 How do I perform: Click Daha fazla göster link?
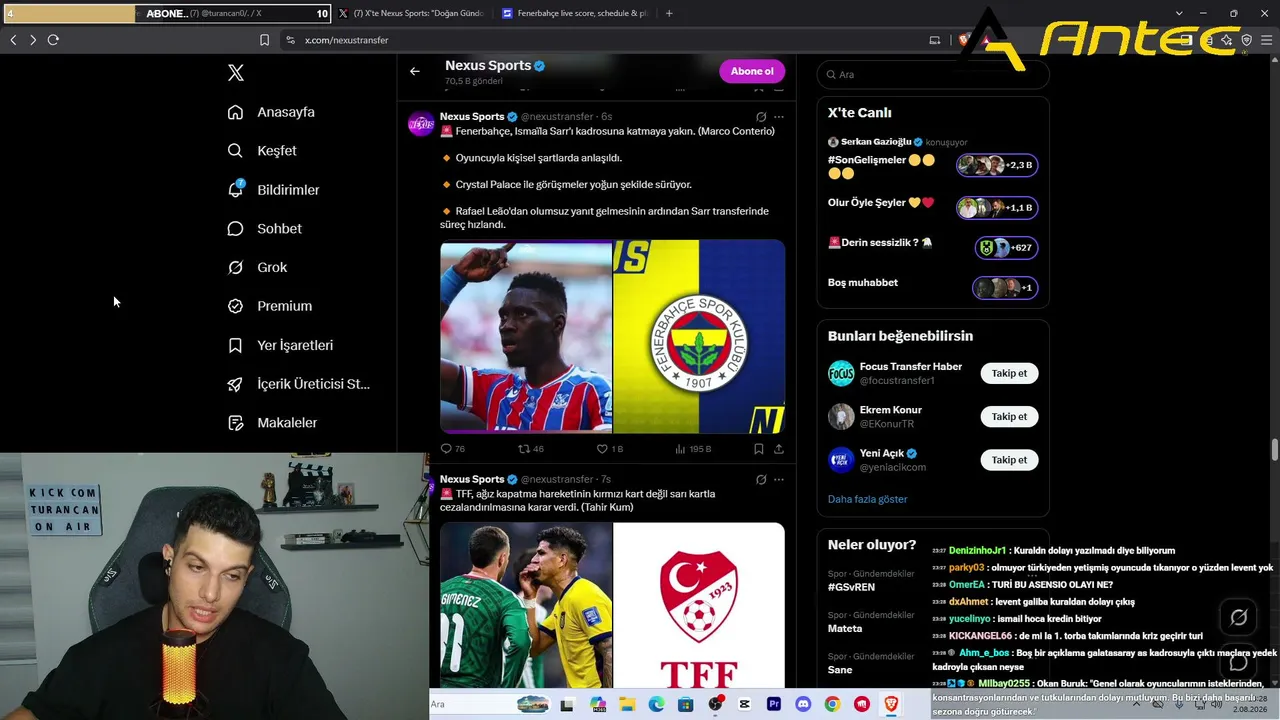[x=868, y=499]
